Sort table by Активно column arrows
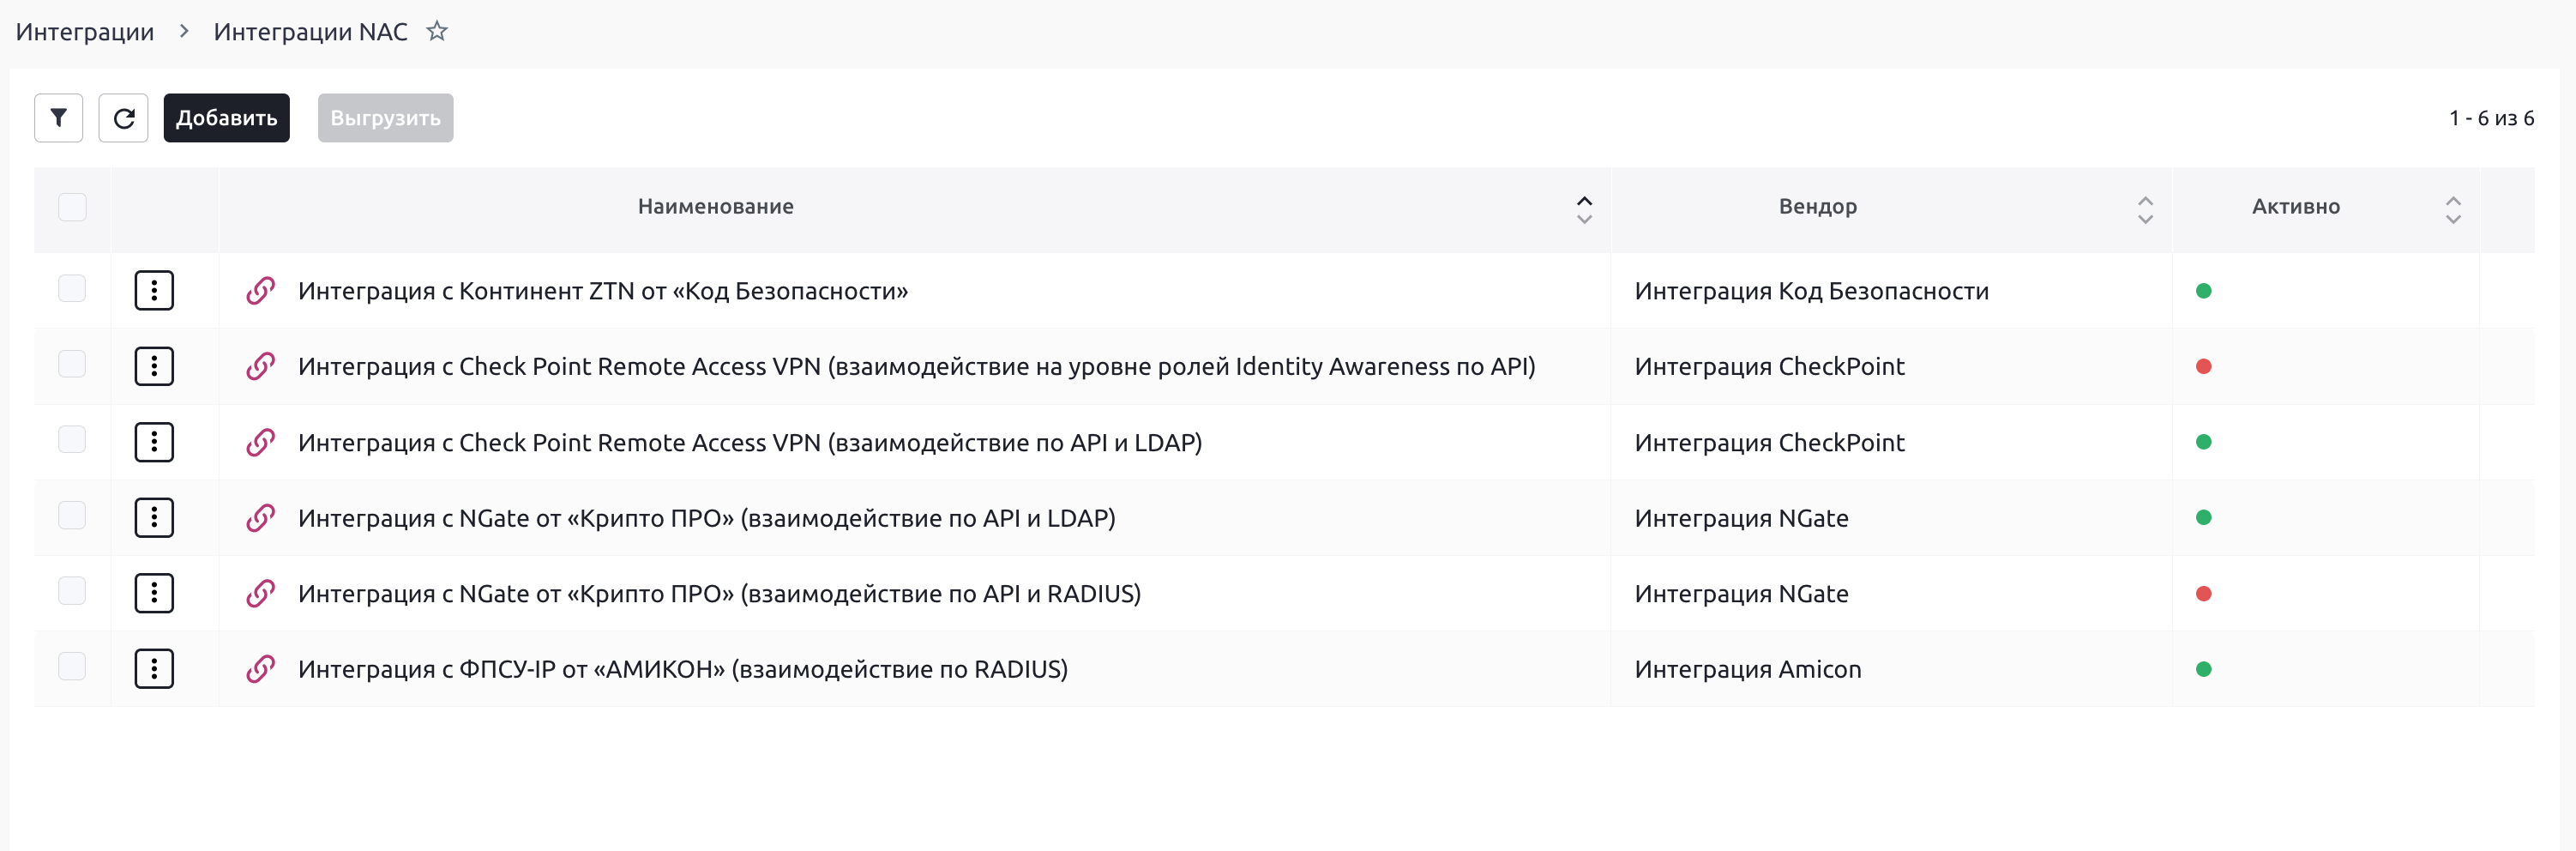 point(2453,209)
